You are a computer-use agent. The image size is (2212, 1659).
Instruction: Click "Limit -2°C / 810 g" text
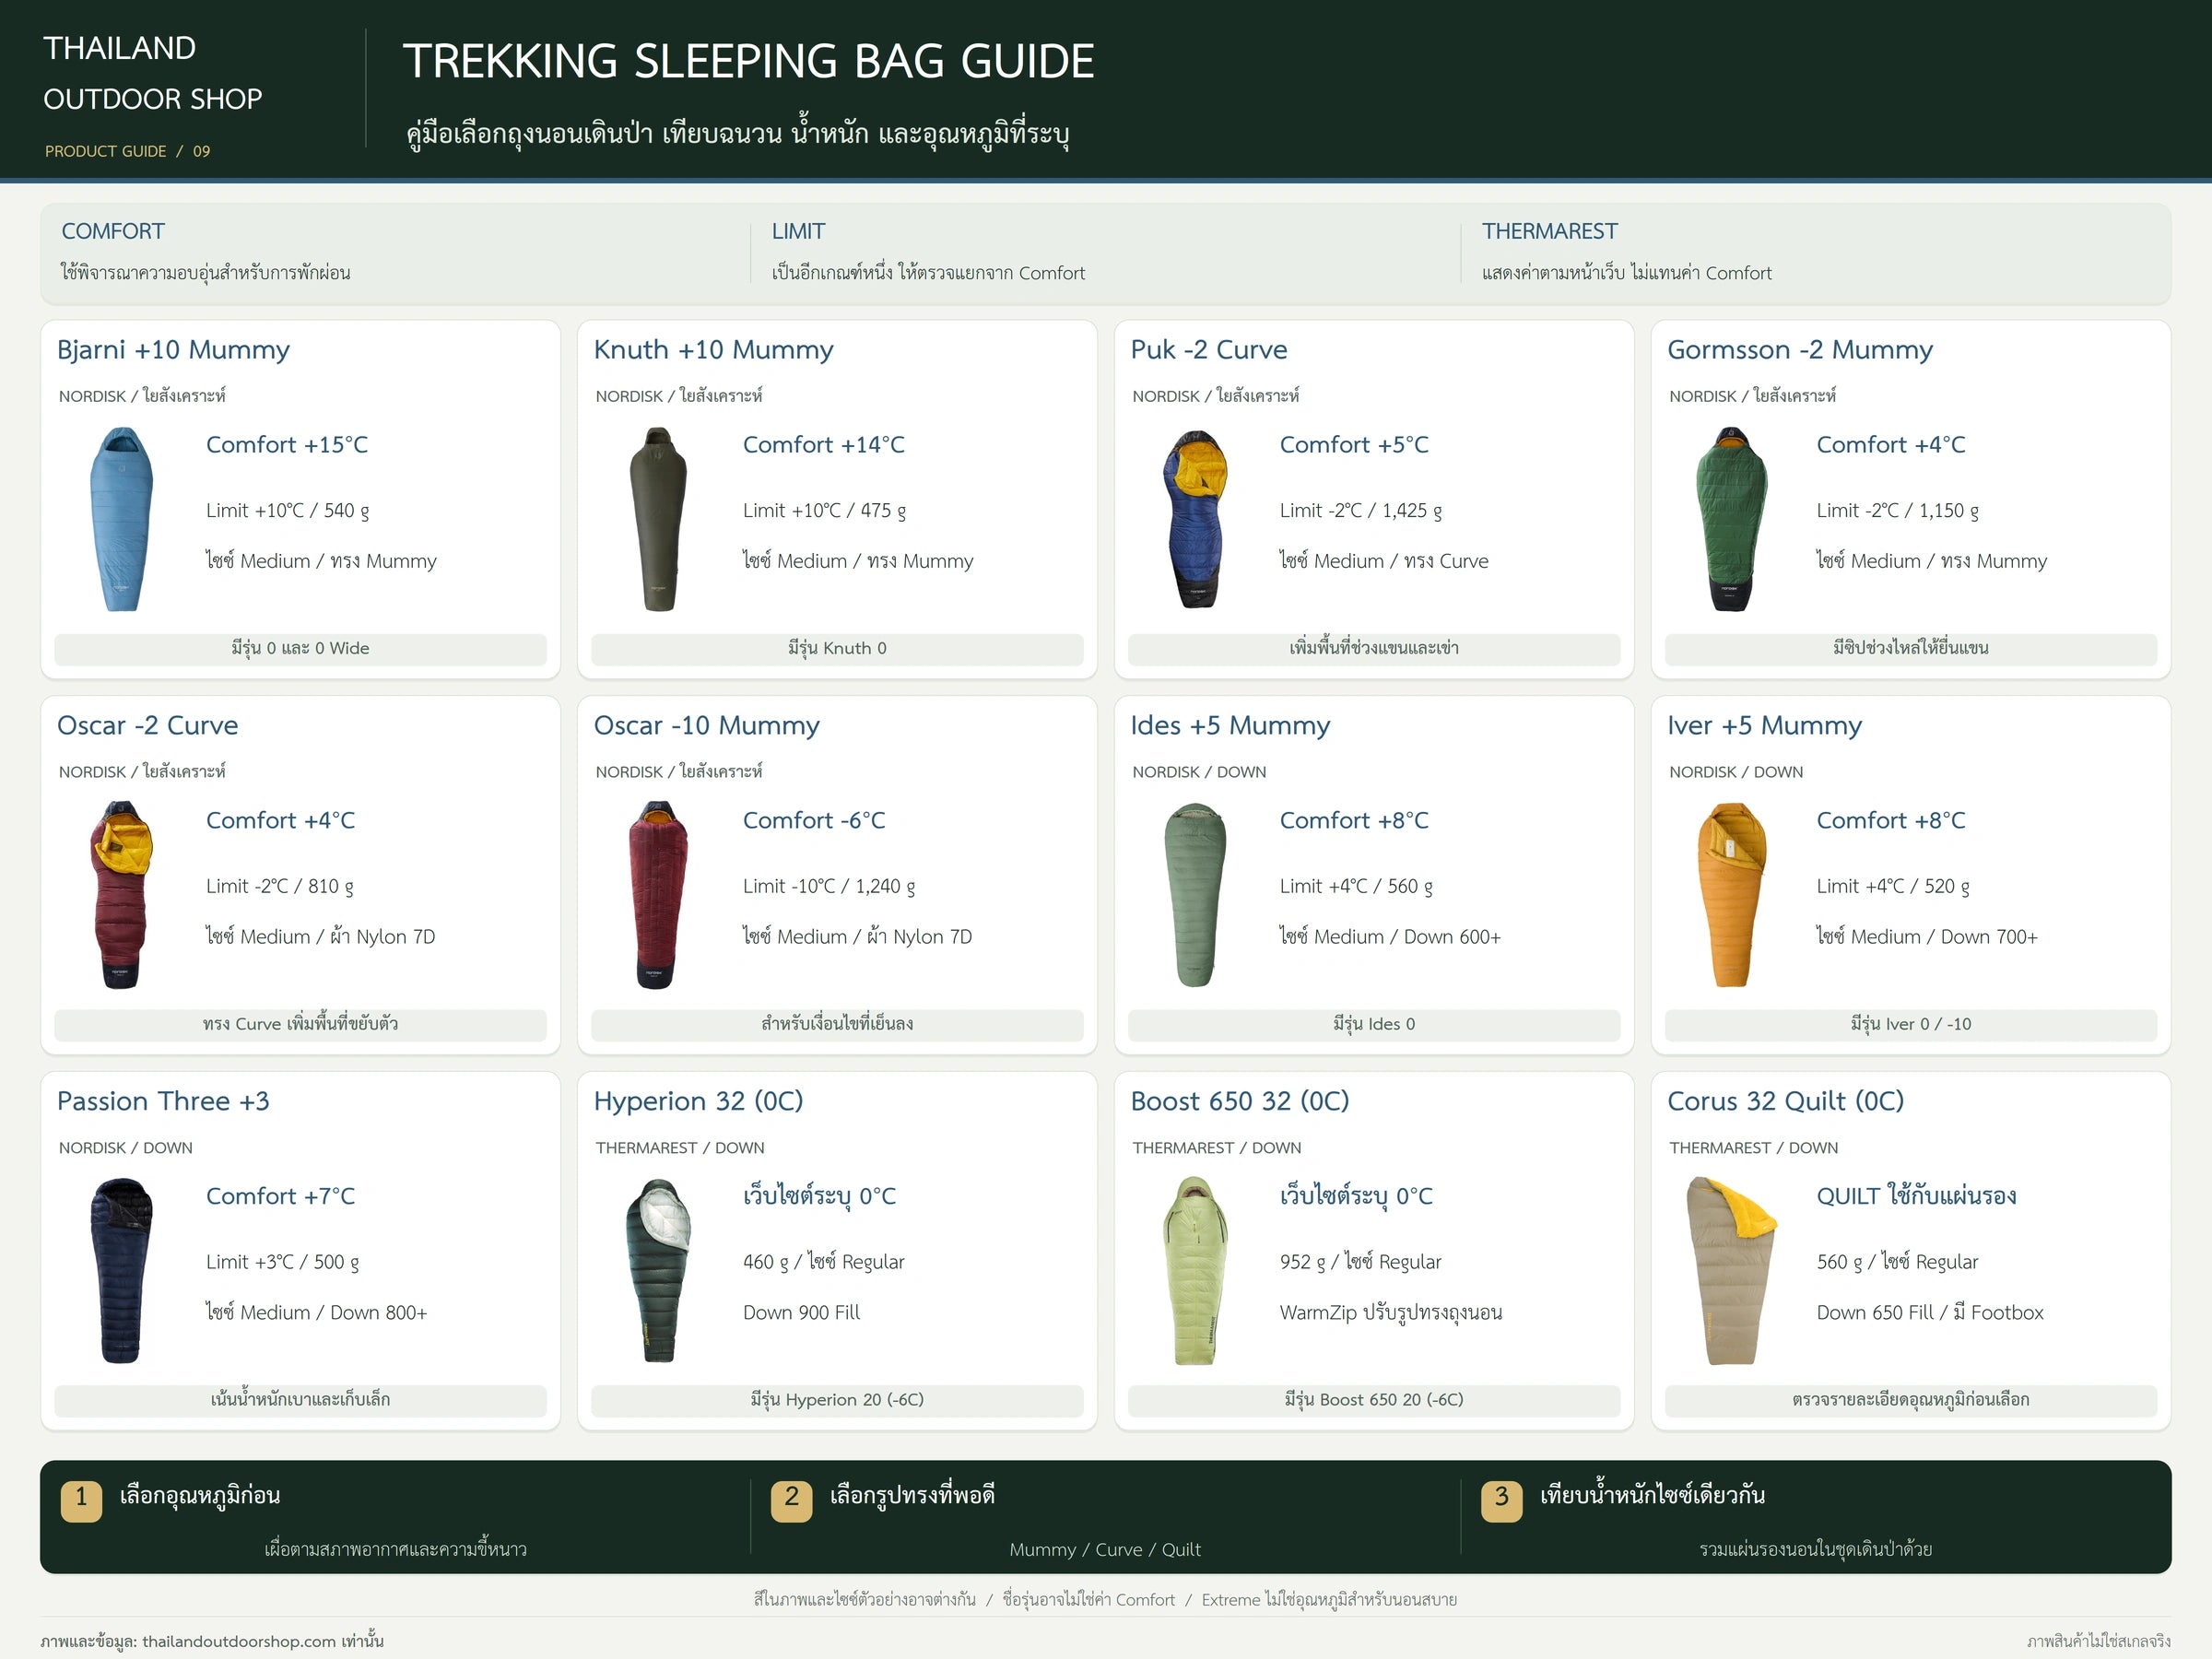279,887
